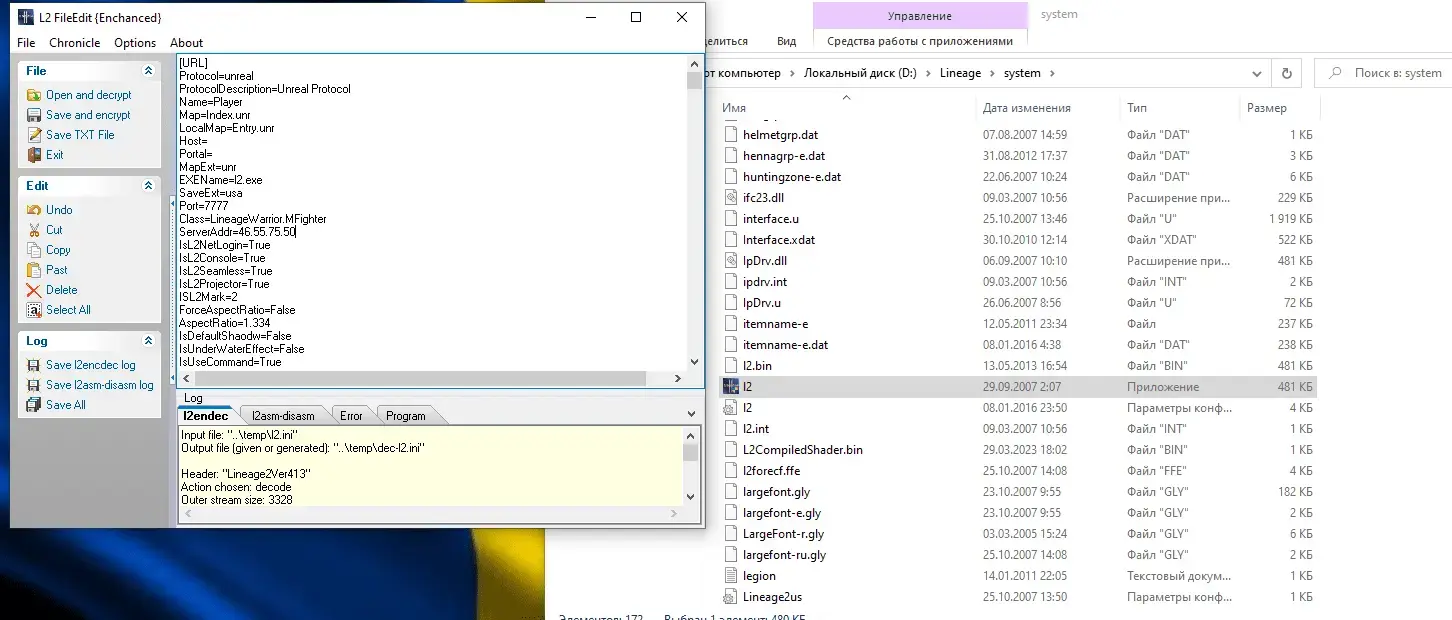Click the Save l2encdec log icon
The width and height of the screenshot is (1452, 620).
(34, 365)
